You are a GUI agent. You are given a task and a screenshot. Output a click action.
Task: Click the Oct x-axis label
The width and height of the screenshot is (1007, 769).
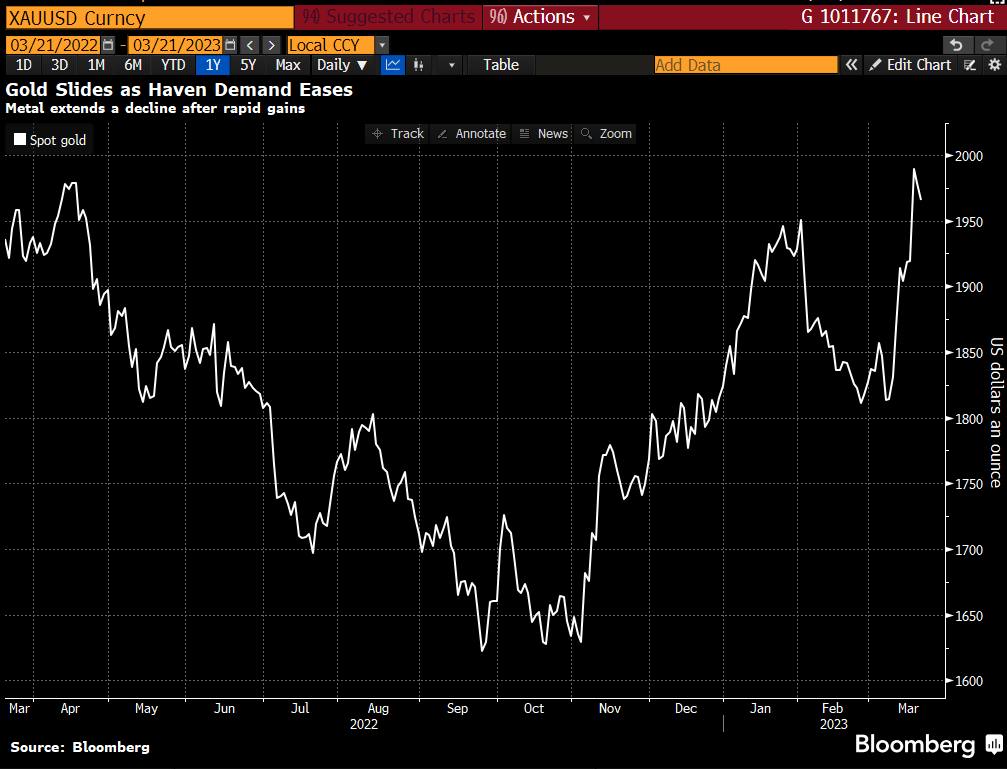(x=534, y=709)
